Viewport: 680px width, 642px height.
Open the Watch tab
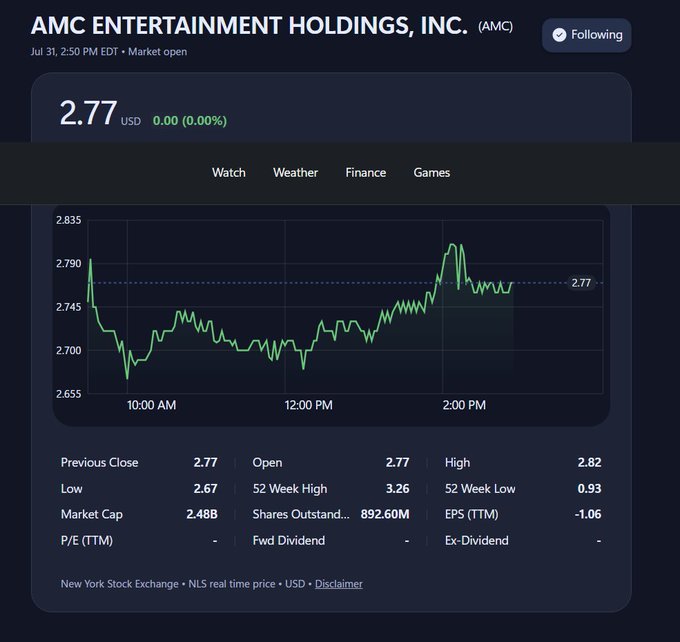[229, 173]
